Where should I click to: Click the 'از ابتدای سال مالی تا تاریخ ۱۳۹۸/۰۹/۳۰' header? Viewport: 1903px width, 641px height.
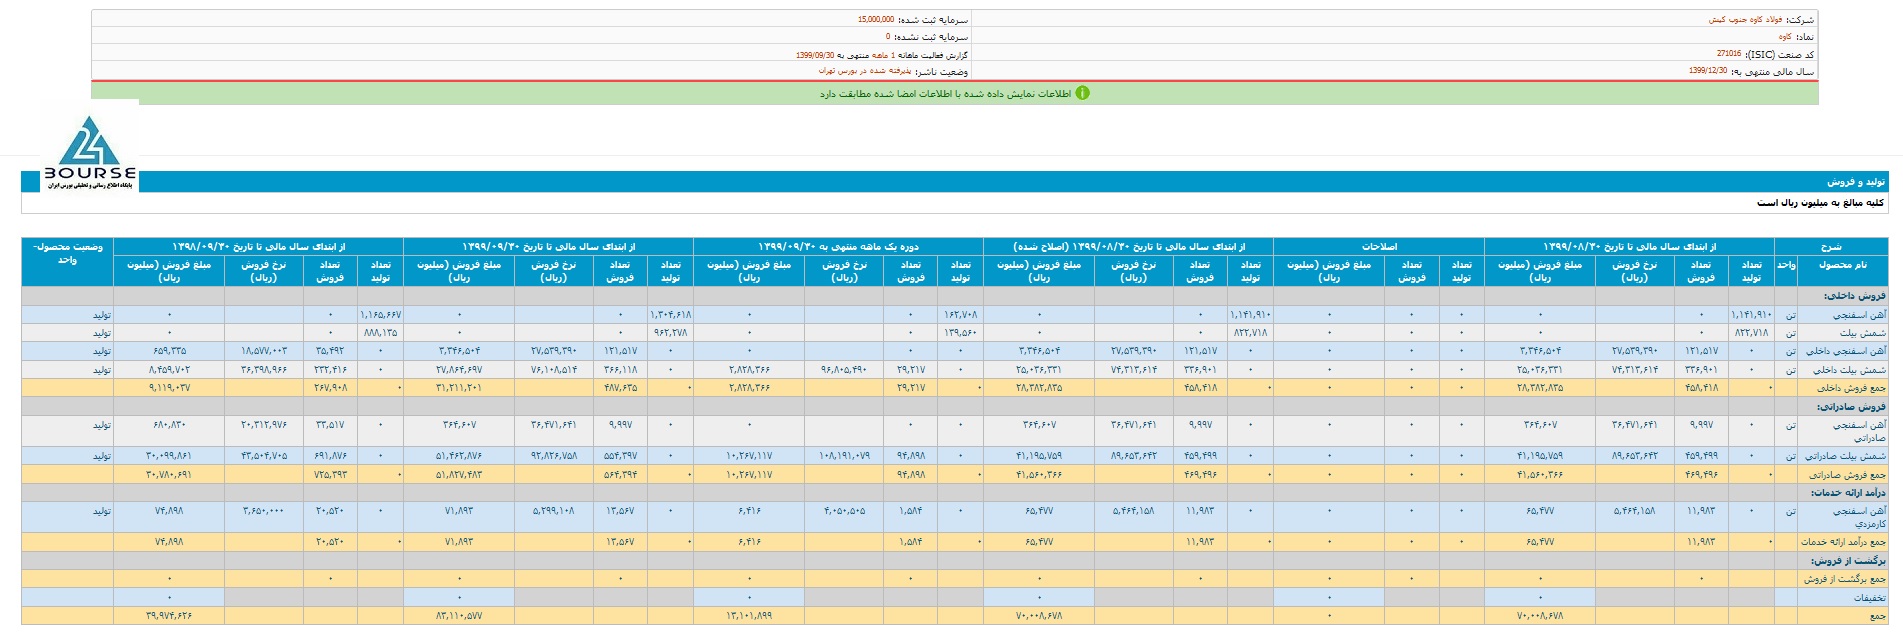coord(258,246)
